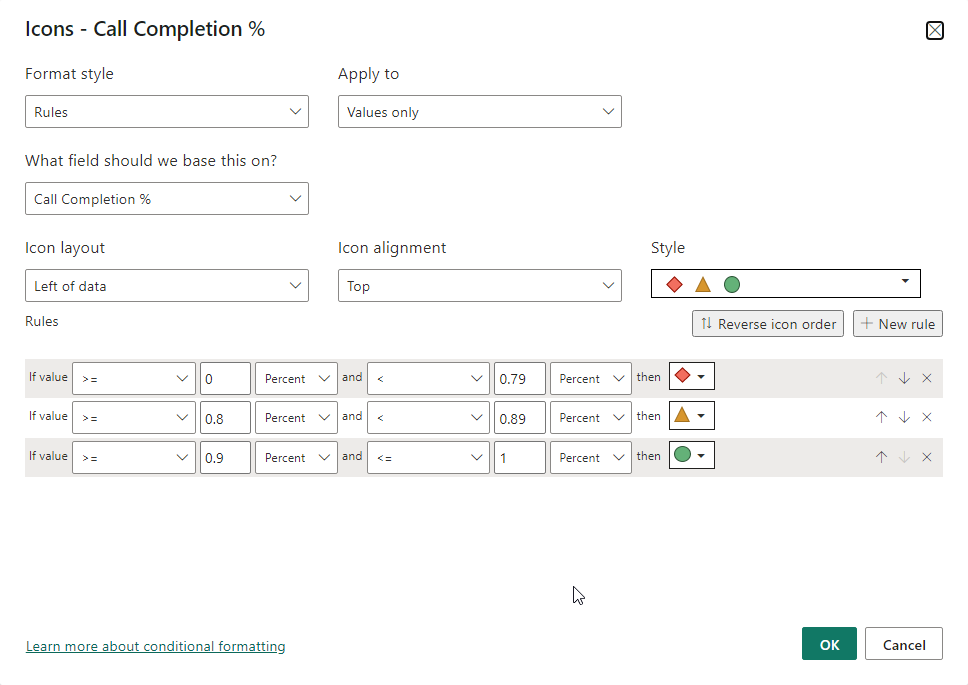Open the Percent dropdown after the 1 value
This screenshot has width=968, height=685.
click(x=591, y=457)
